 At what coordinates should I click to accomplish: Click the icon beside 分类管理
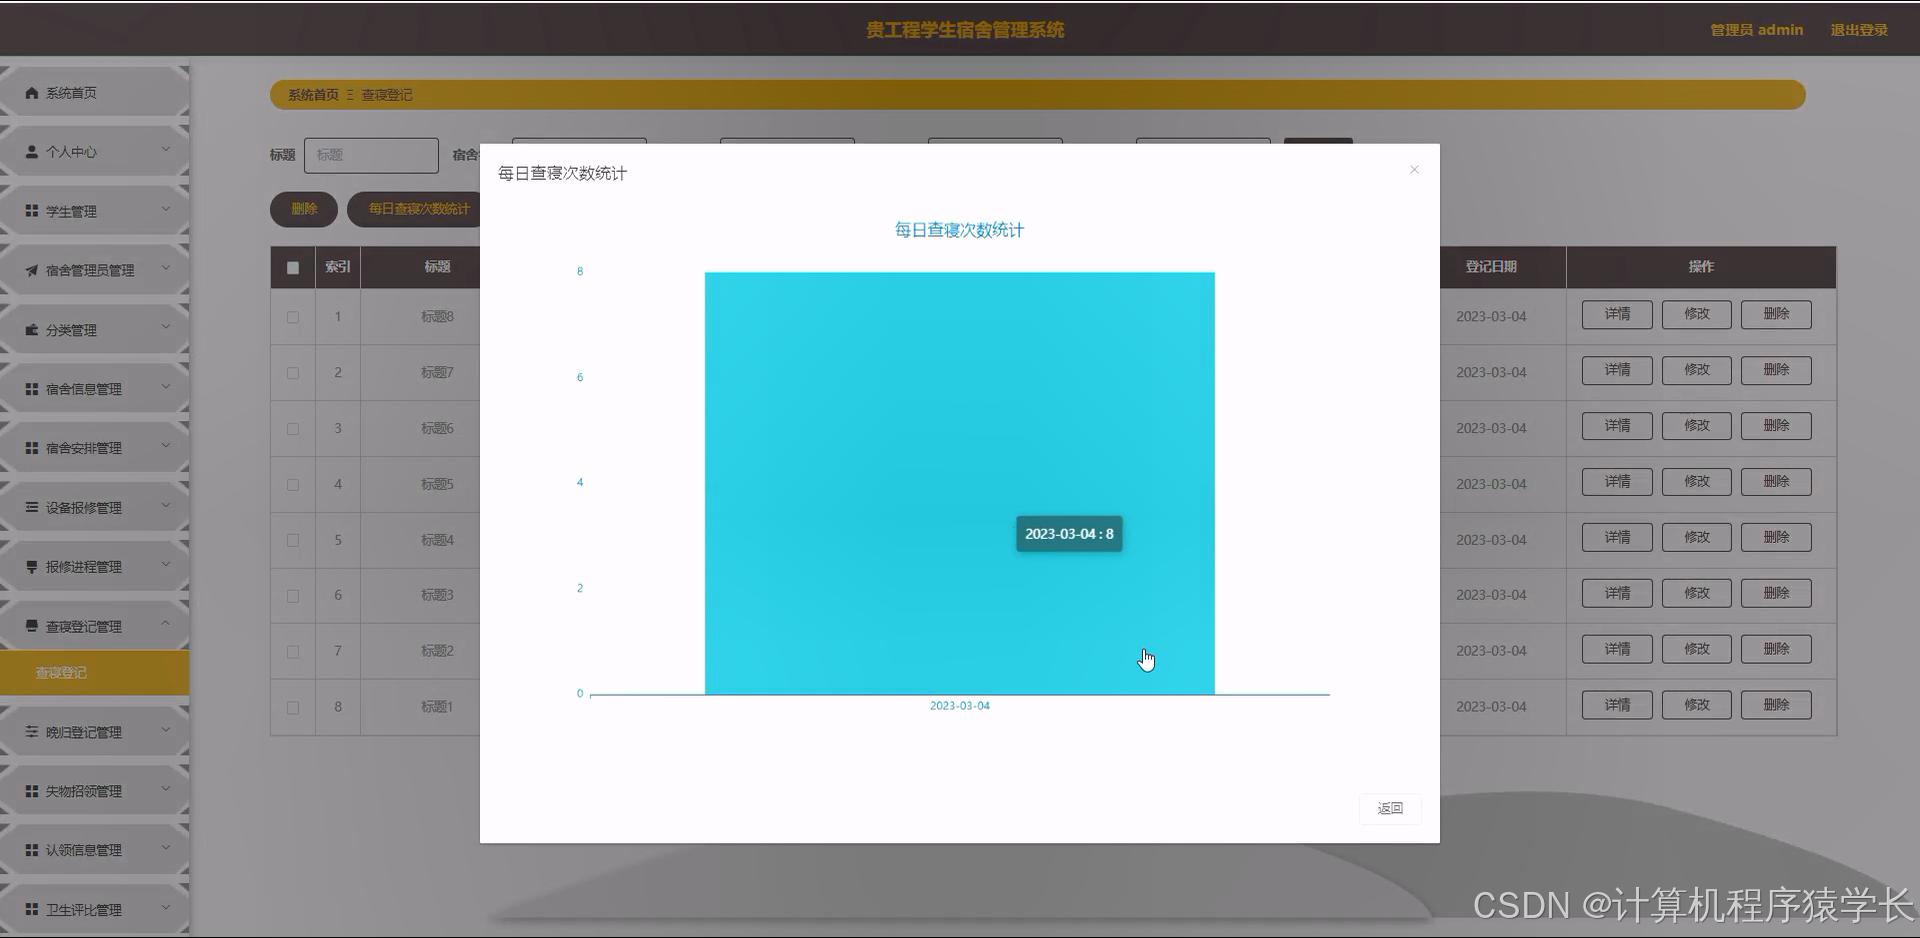pyautogui.click(x=32, y=330)
